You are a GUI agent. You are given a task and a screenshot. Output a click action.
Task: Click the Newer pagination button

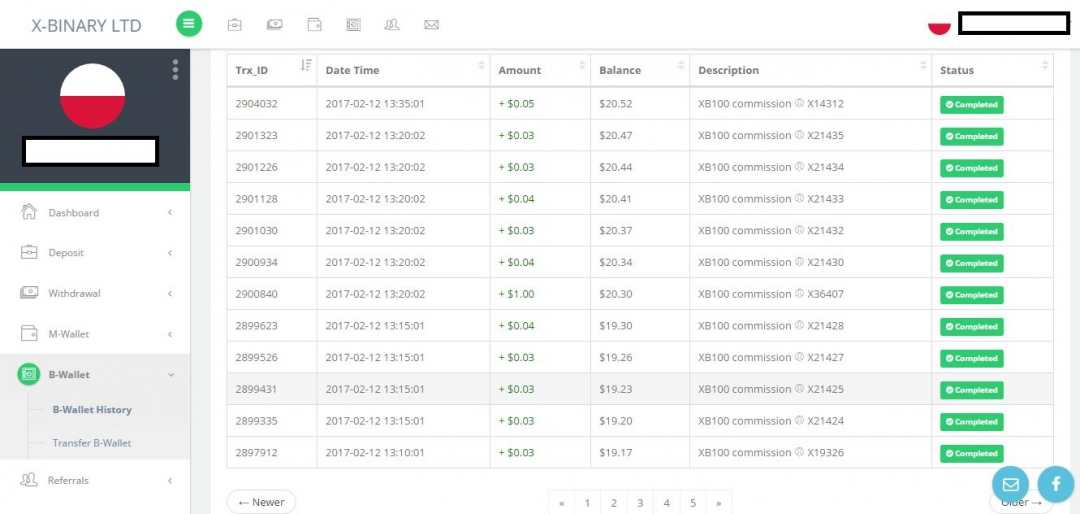[x=261, y=502]
